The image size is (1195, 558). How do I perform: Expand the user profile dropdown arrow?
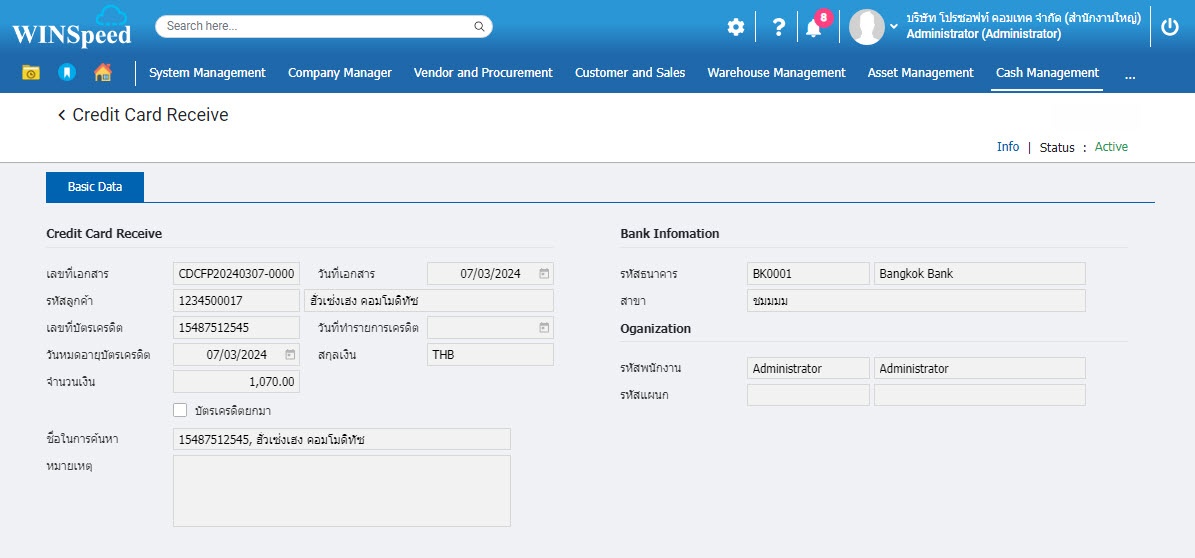[894, 27]
